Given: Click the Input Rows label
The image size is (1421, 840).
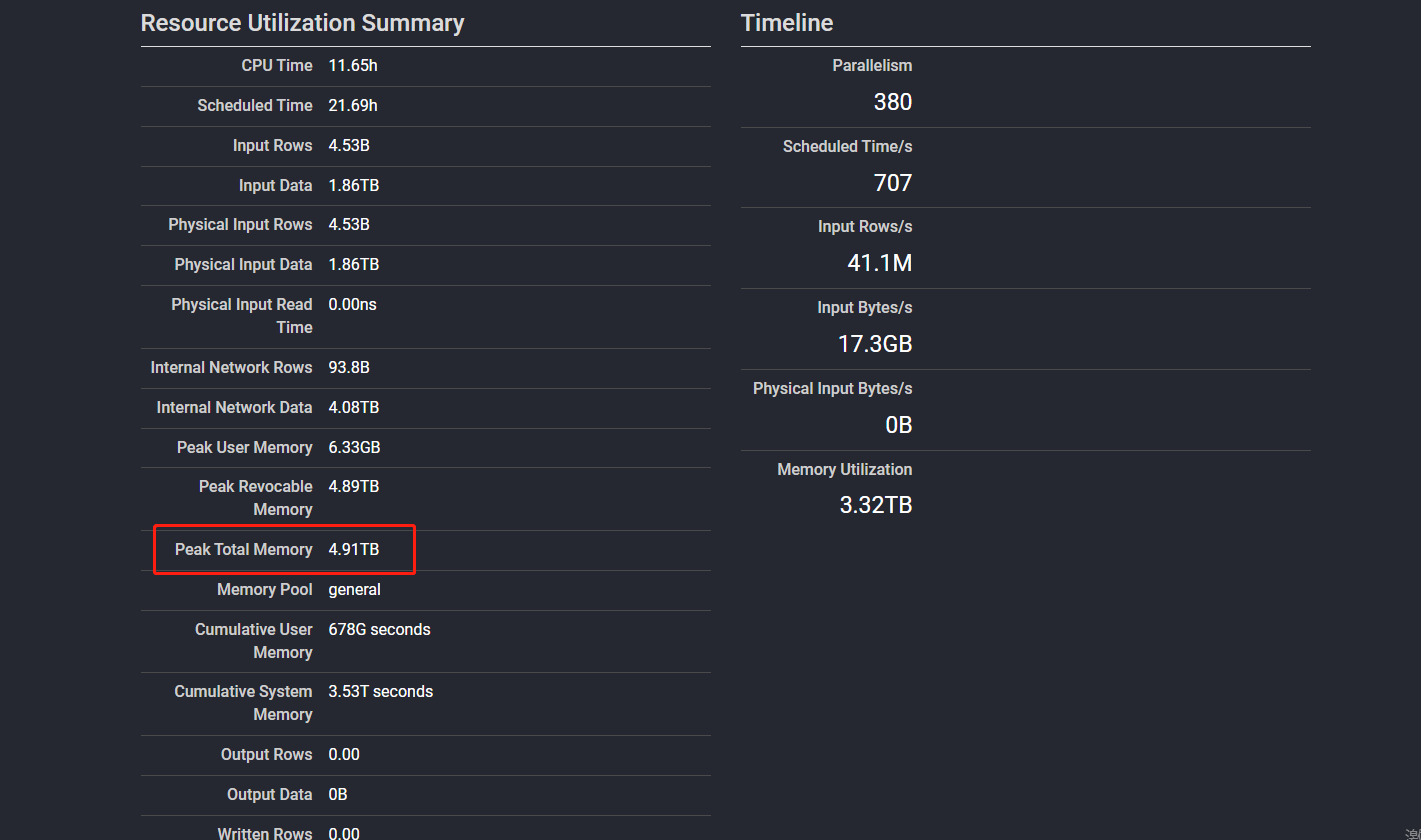Looking at the screenshot, I should (273, 145).
